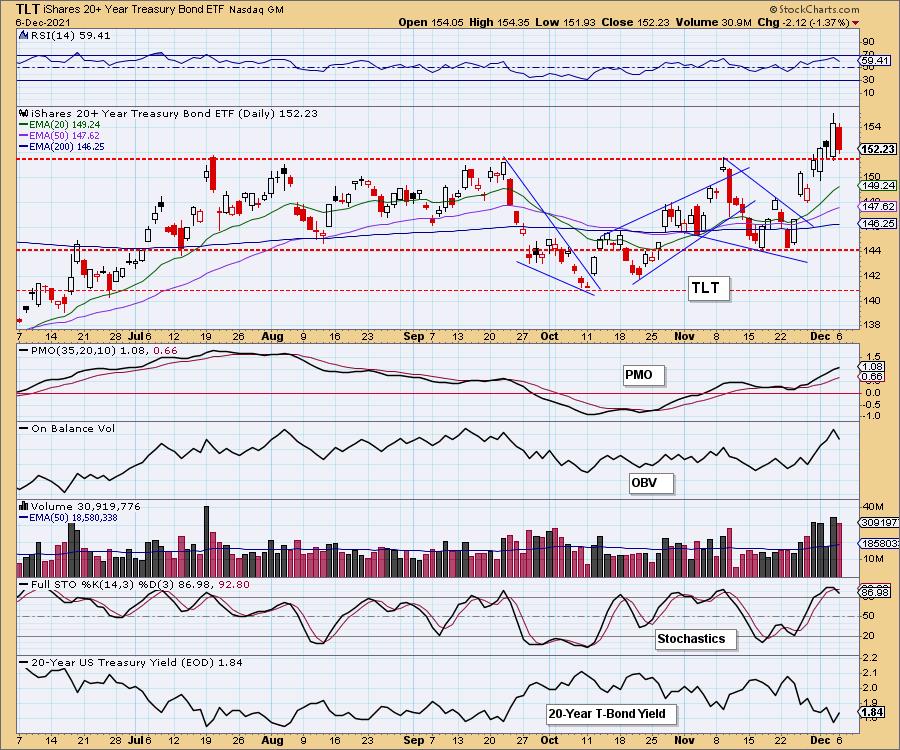Click the candlestick icon in the price legend
Screen dimensions: 900x750
point(24,113)
